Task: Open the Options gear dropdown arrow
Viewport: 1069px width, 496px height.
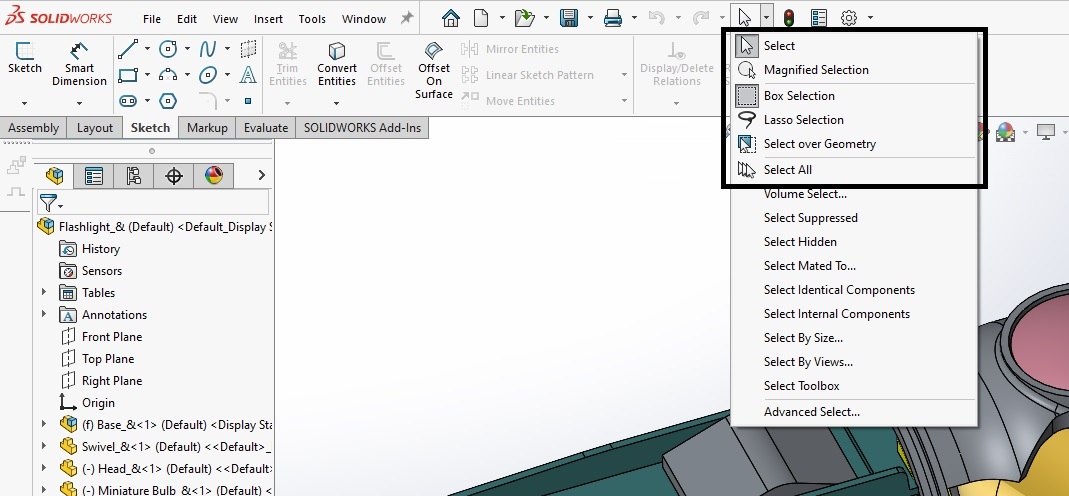Action: tap(870, 18)
